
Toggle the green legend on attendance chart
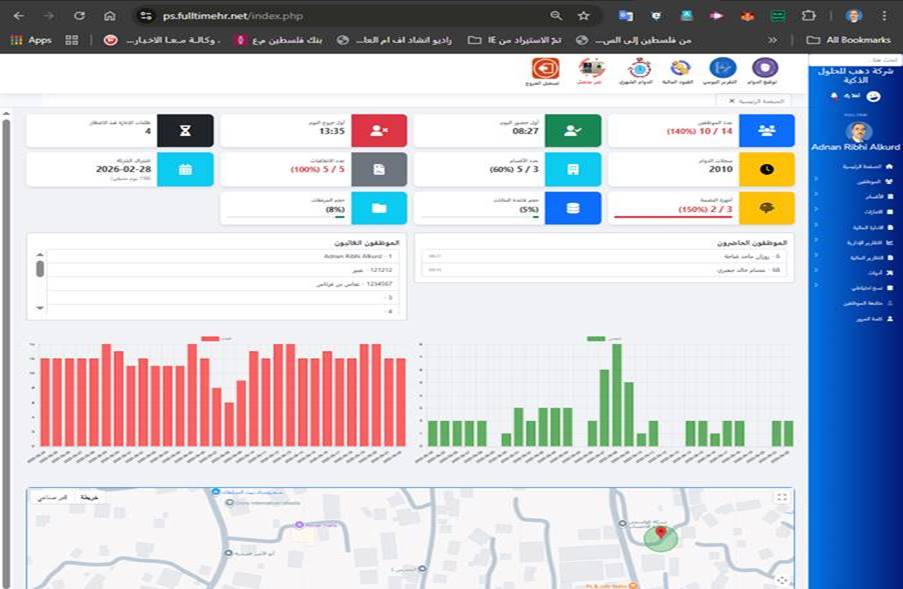click(596, 339)
